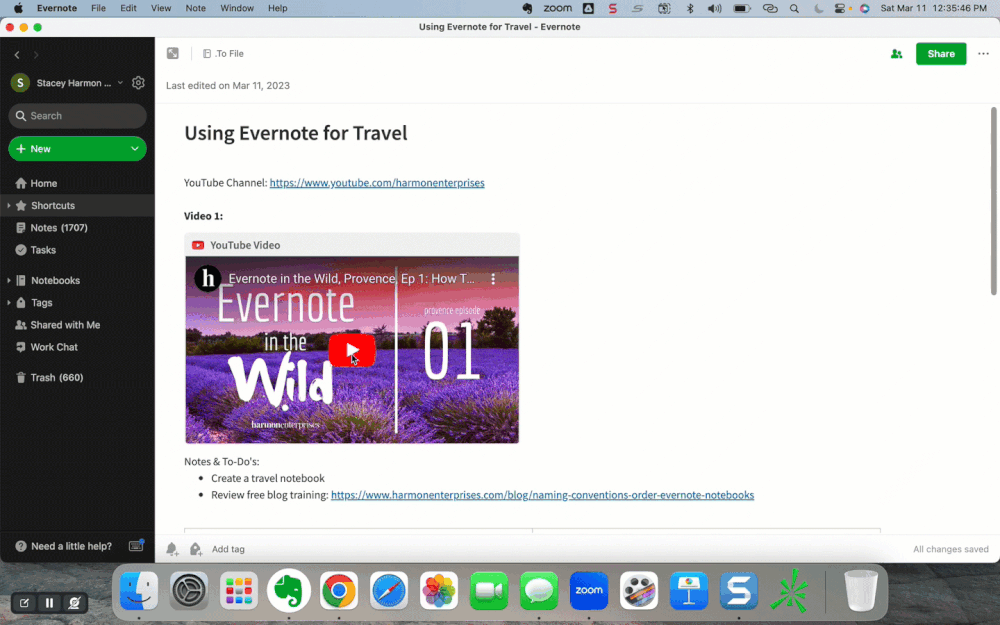Open the volume control in the menu bar
The height and width of the screenshot is (625, 1000).
(x=714, y=8)
